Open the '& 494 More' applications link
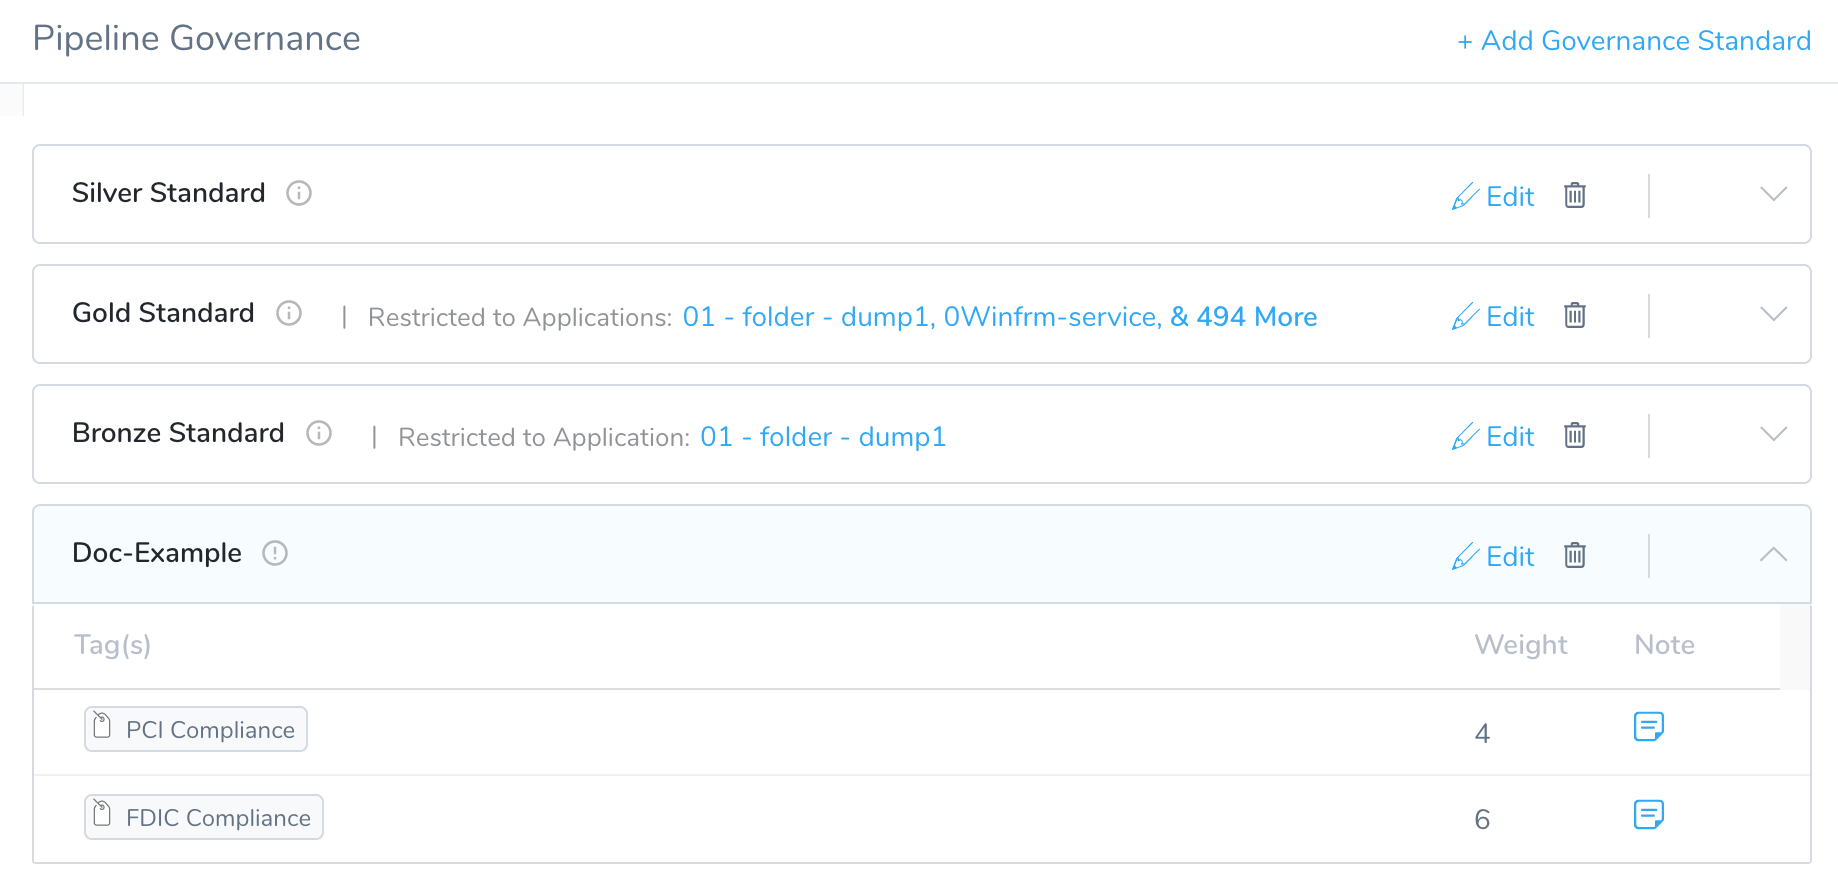This screenshot has width=1838, height=884. coord(1244,317)
